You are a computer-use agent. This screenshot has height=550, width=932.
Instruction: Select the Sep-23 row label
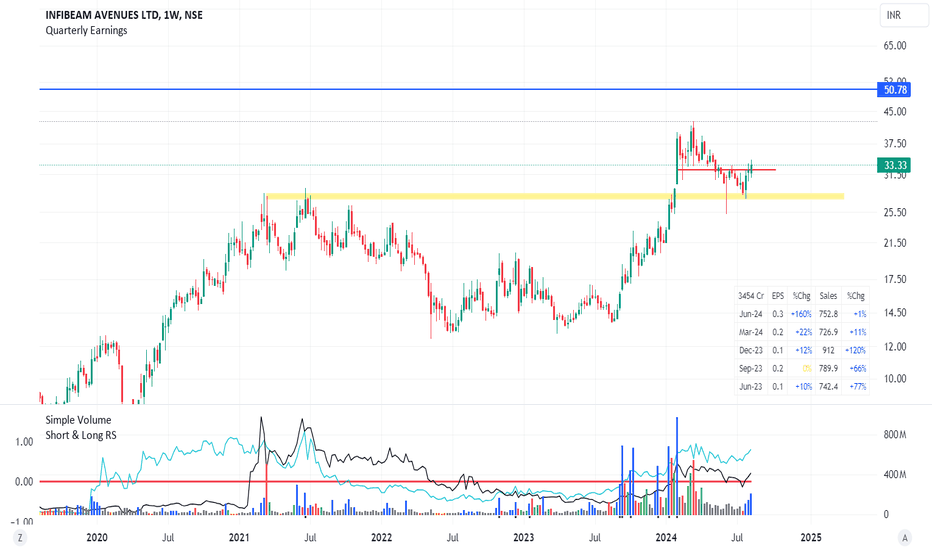[751, 369]
